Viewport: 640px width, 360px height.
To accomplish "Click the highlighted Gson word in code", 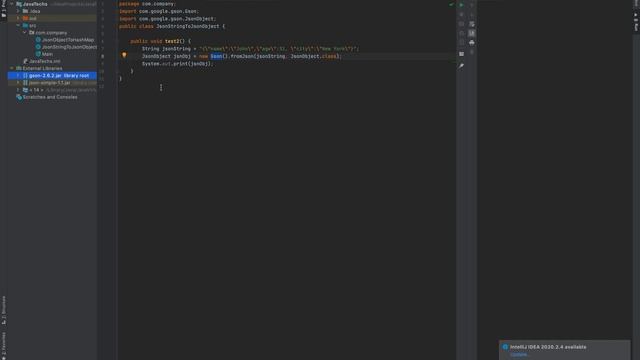I will coord(216,56).
